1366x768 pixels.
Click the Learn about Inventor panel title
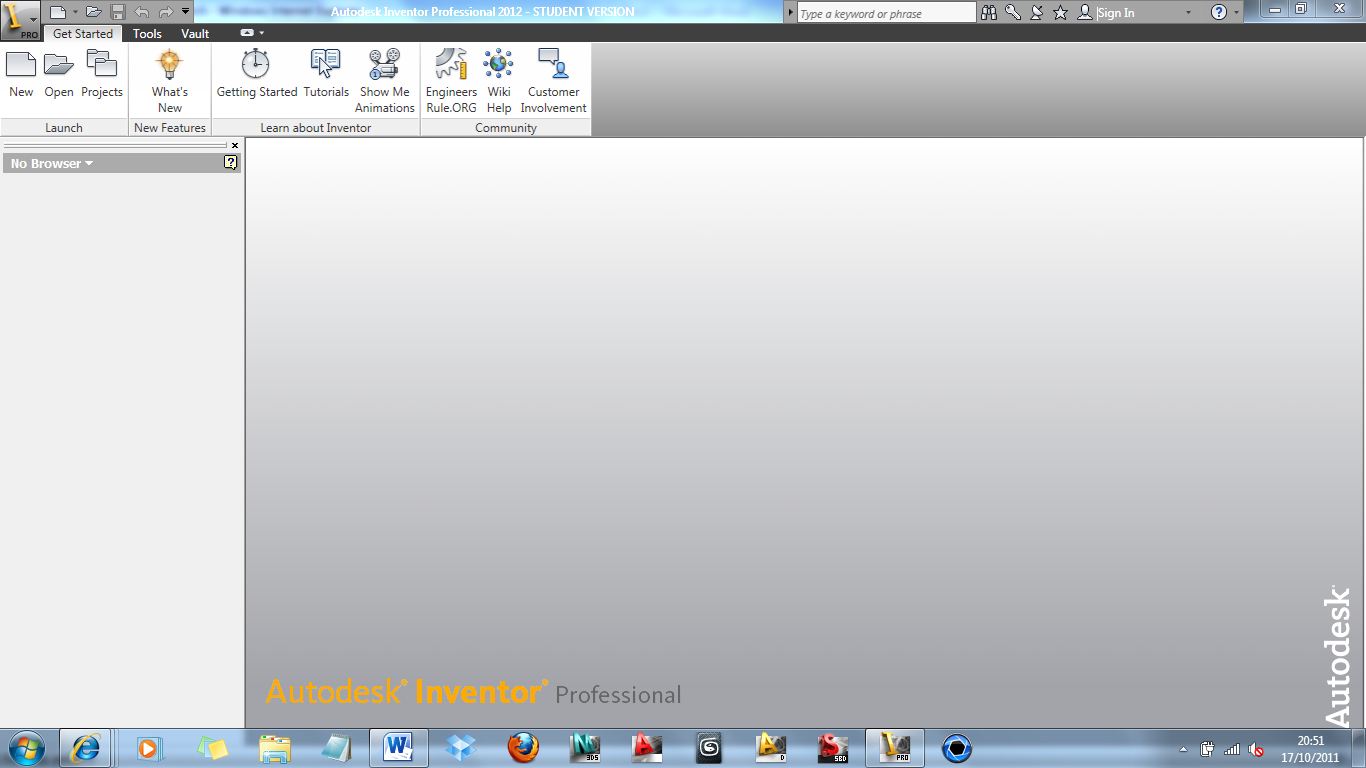point(316,128)
